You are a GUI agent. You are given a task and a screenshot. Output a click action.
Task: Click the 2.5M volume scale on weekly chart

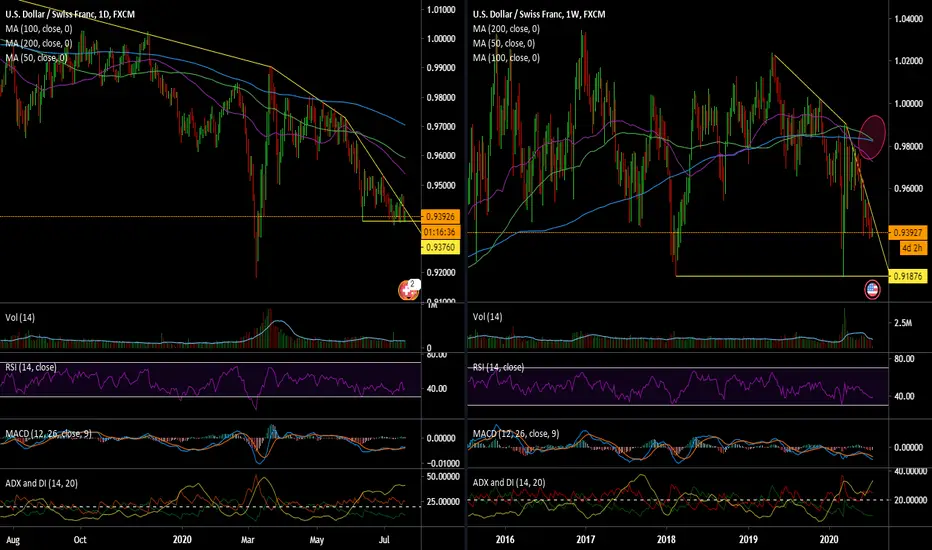click(903, 323)
